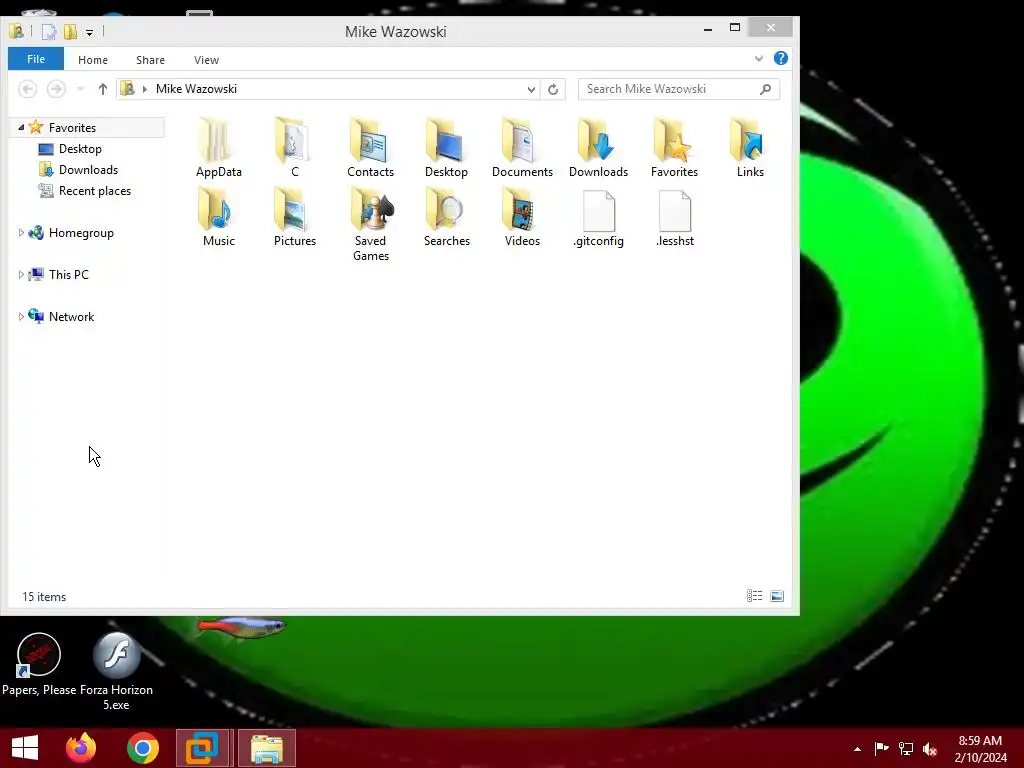This screenshot has width=1024, height=768.
Task: Open the Music folder
Action: [218, 217]
